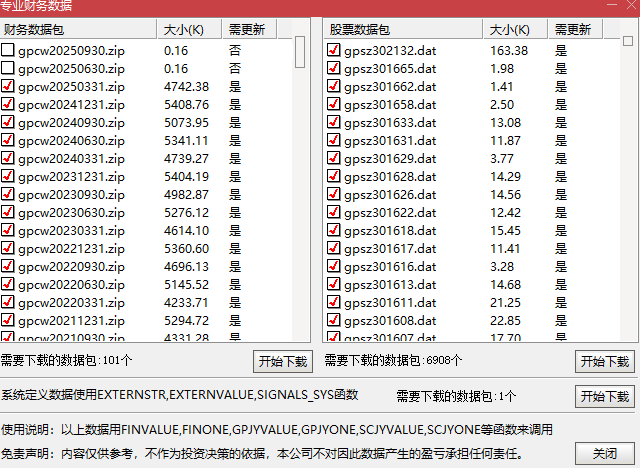The height and width of the screenshot is (468, 640).
Task: Toggle gpsz301622.dat checkbox
Action: [333, 212]
